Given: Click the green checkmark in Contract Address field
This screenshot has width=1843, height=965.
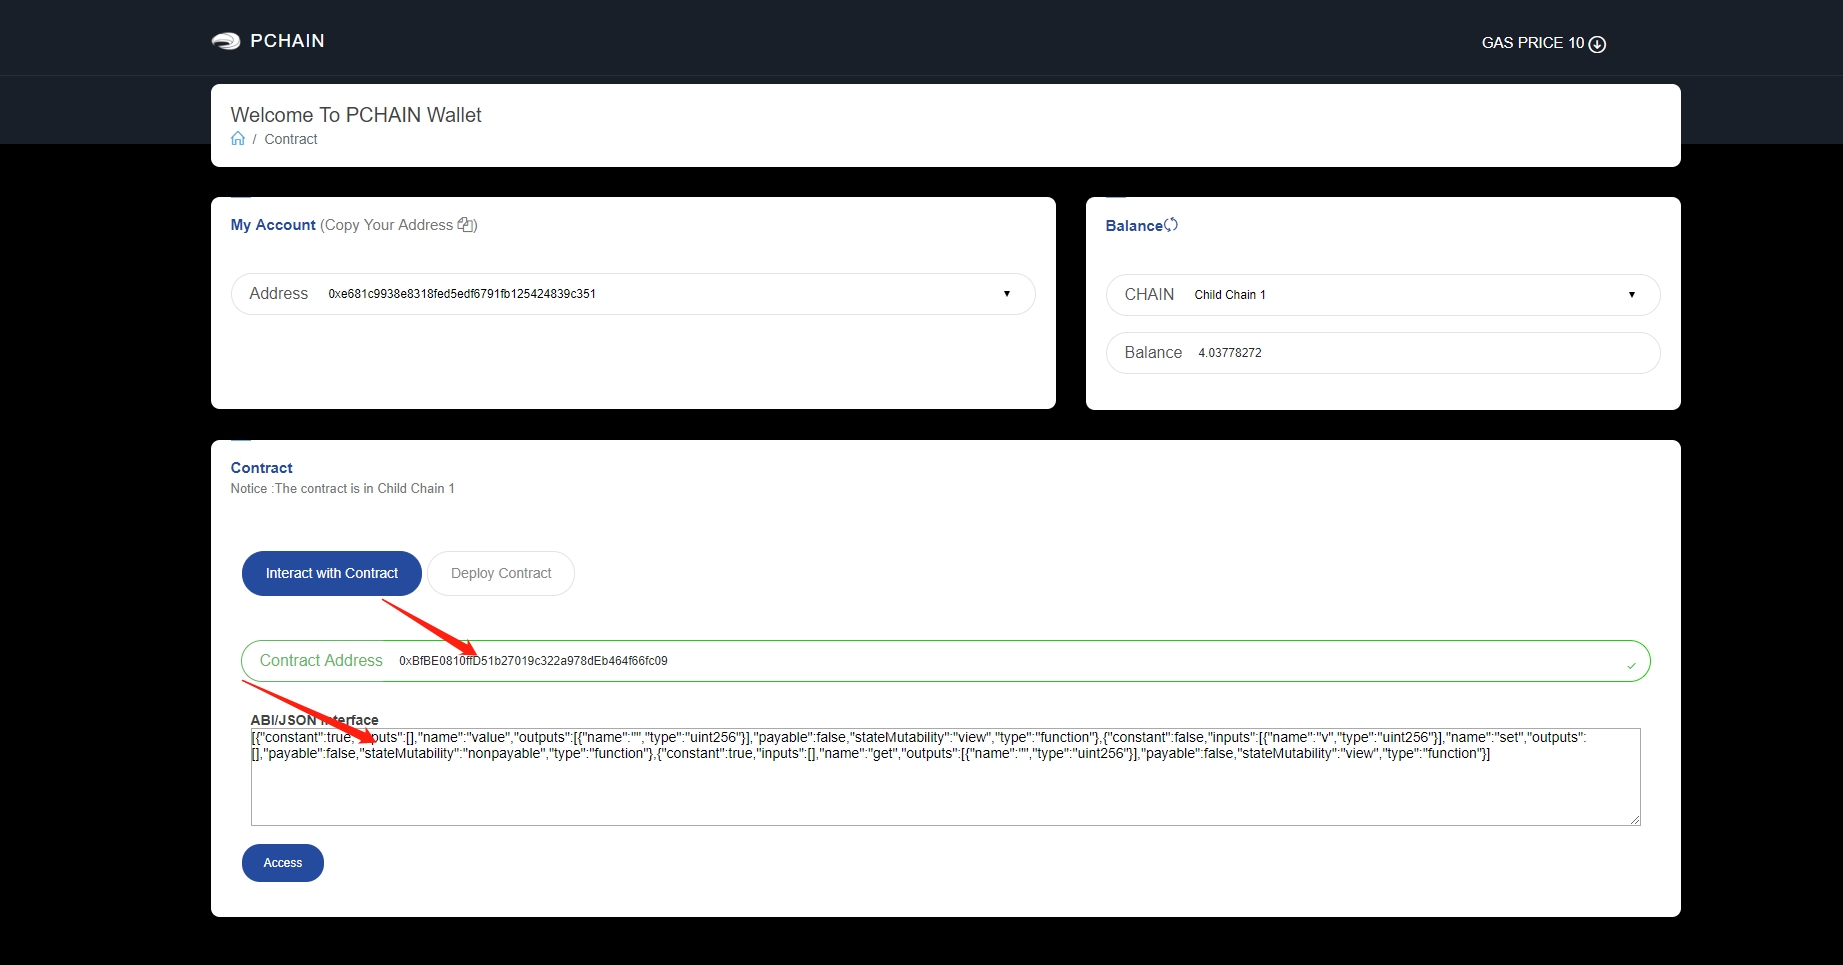Looking at the screenshot, I should [1631, 665].
